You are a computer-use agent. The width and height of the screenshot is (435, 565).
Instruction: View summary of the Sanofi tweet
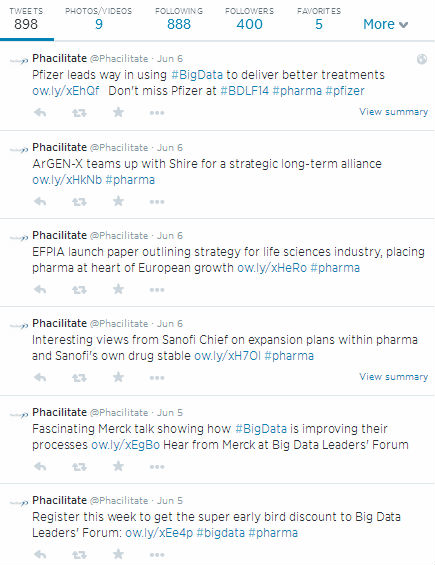(394, 377)
